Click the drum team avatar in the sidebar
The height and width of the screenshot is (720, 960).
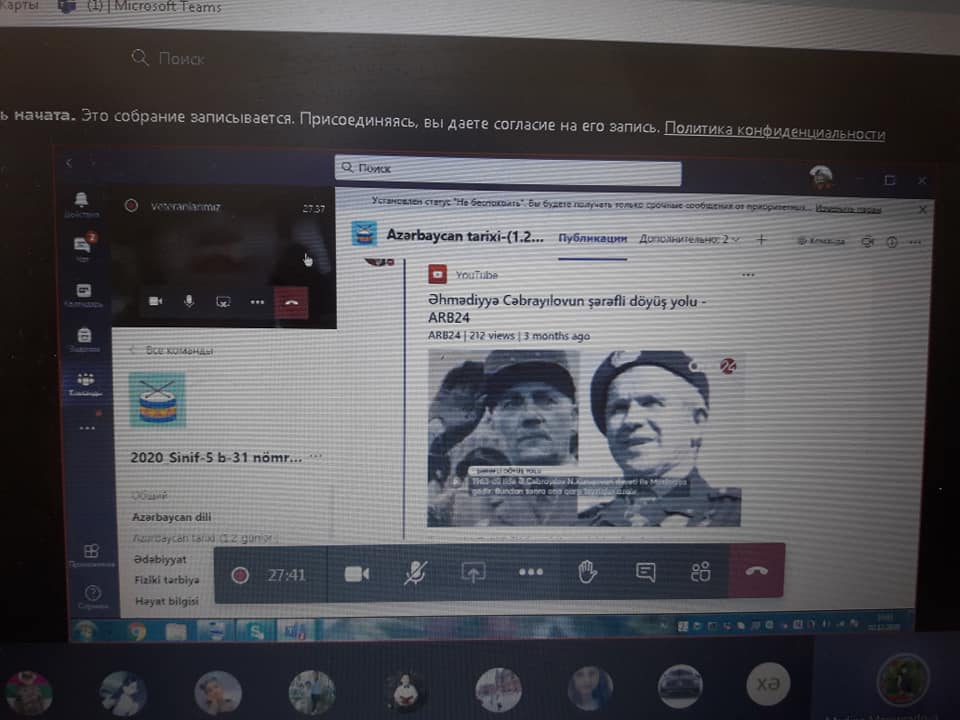pyautogui.click(x=157, y=399)
